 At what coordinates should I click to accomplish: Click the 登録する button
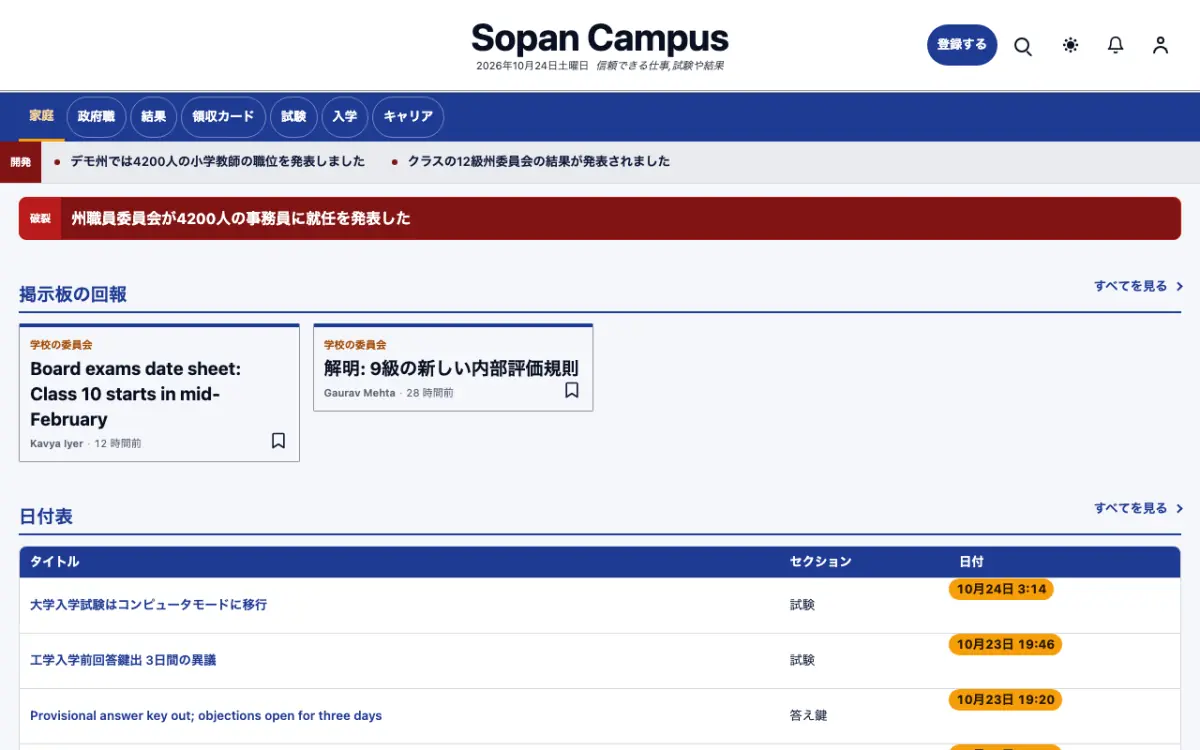[x=962, y=45]
